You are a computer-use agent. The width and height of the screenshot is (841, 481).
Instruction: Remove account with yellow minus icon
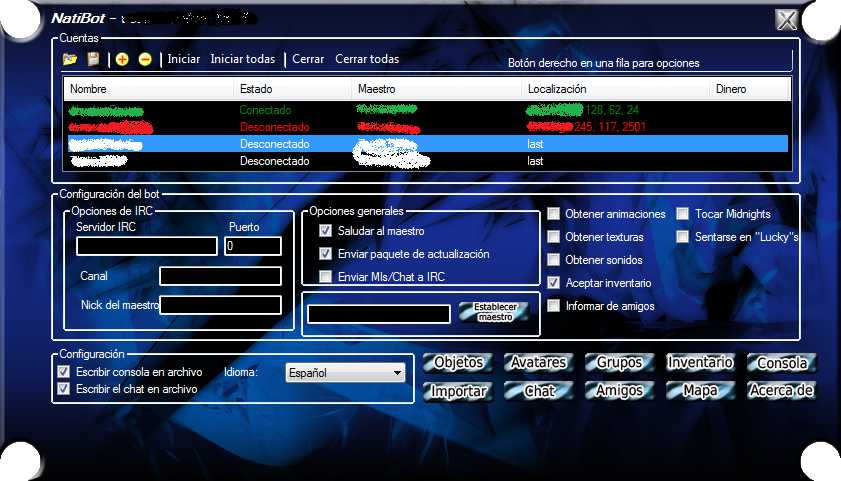[145, 60]
